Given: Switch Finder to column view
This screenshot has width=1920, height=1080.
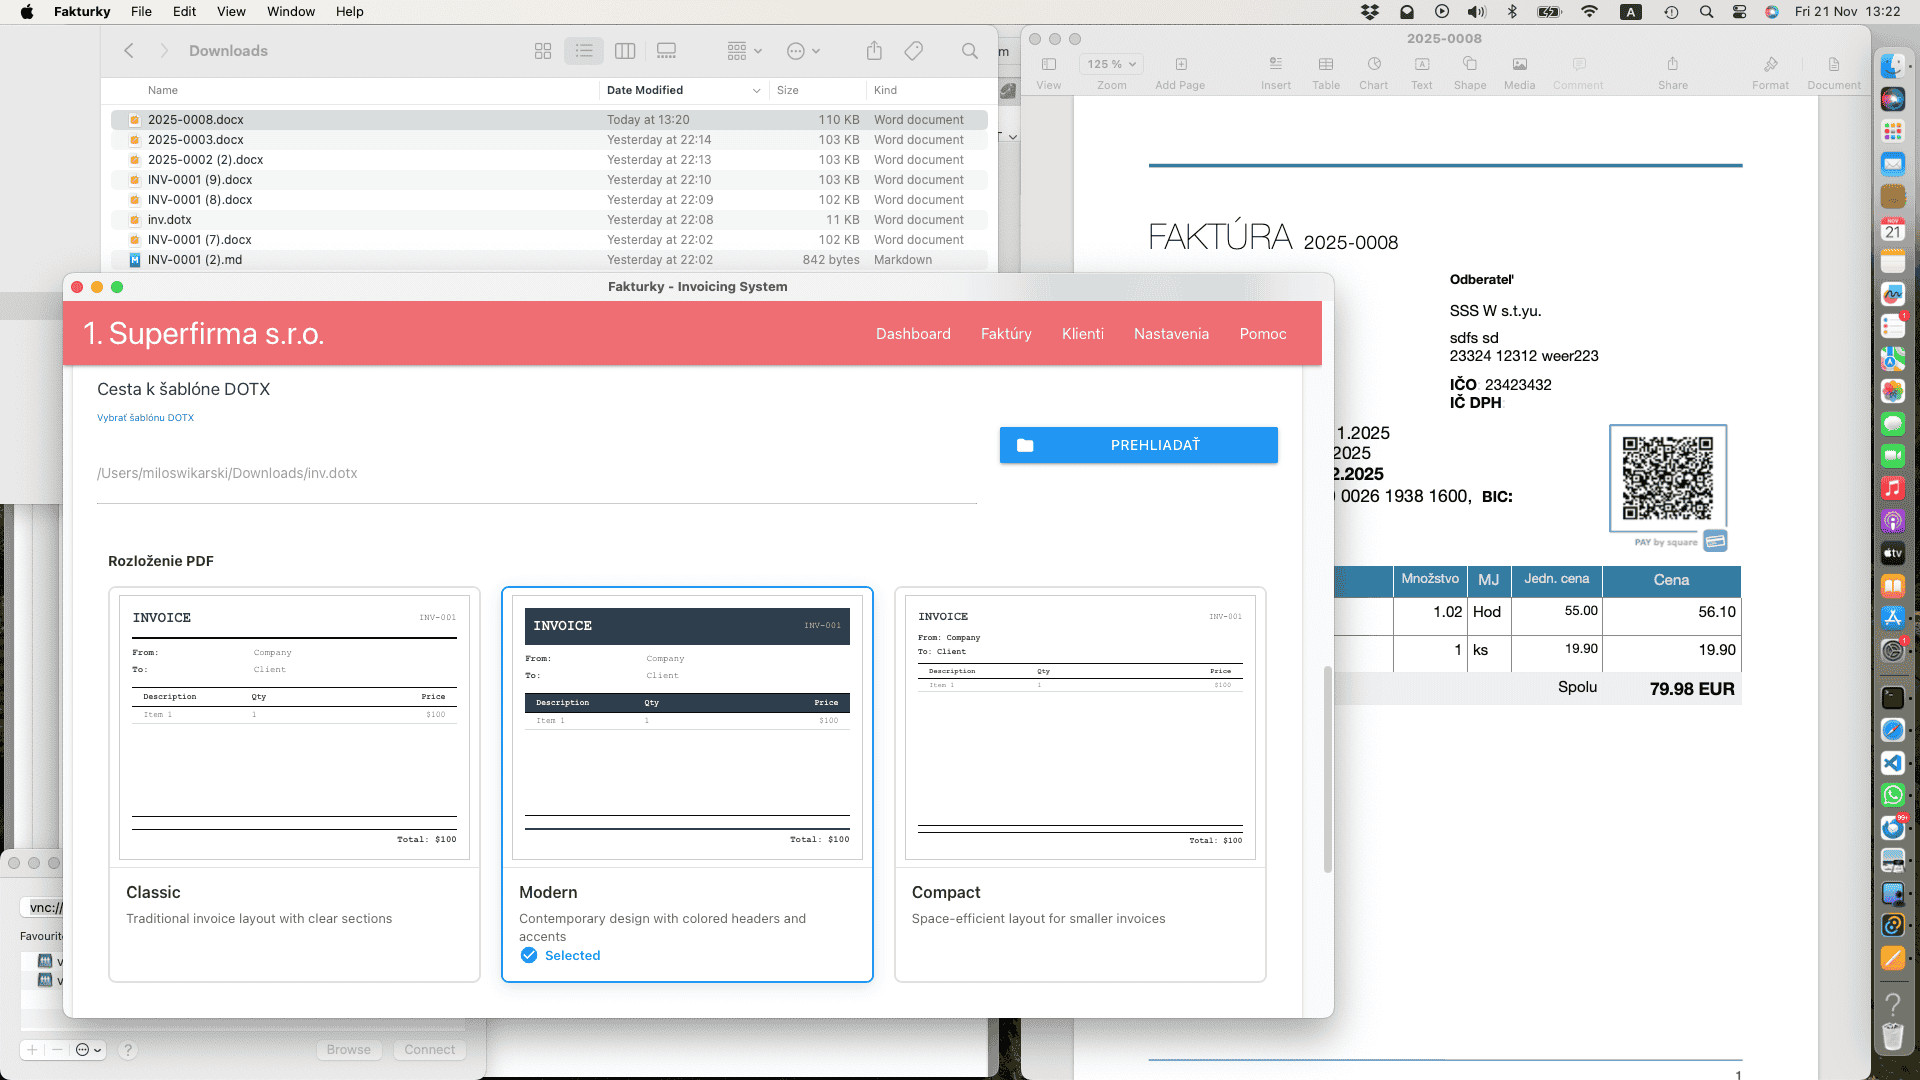Looking at the screenshot, I should [625, 51].
